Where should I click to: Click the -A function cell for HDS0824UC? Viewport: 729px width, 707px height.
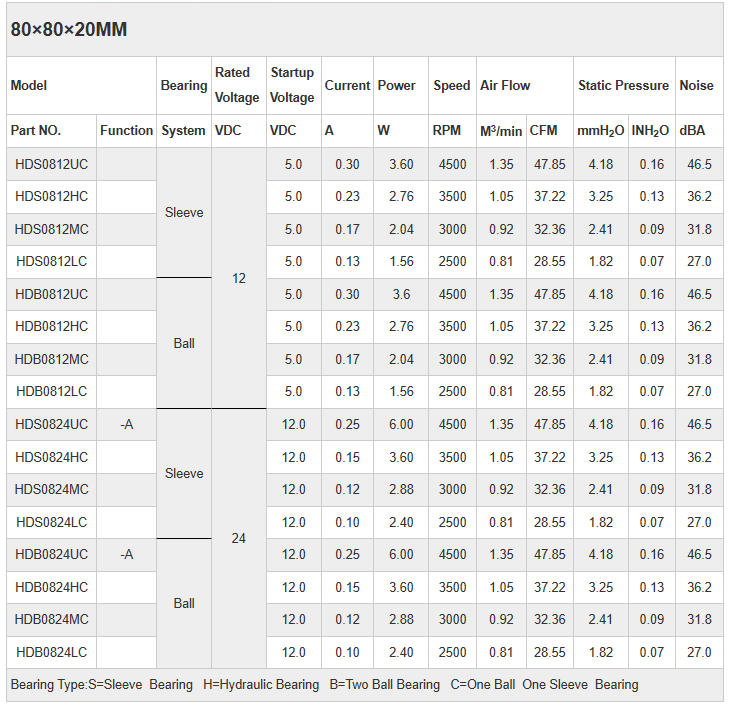126,424
